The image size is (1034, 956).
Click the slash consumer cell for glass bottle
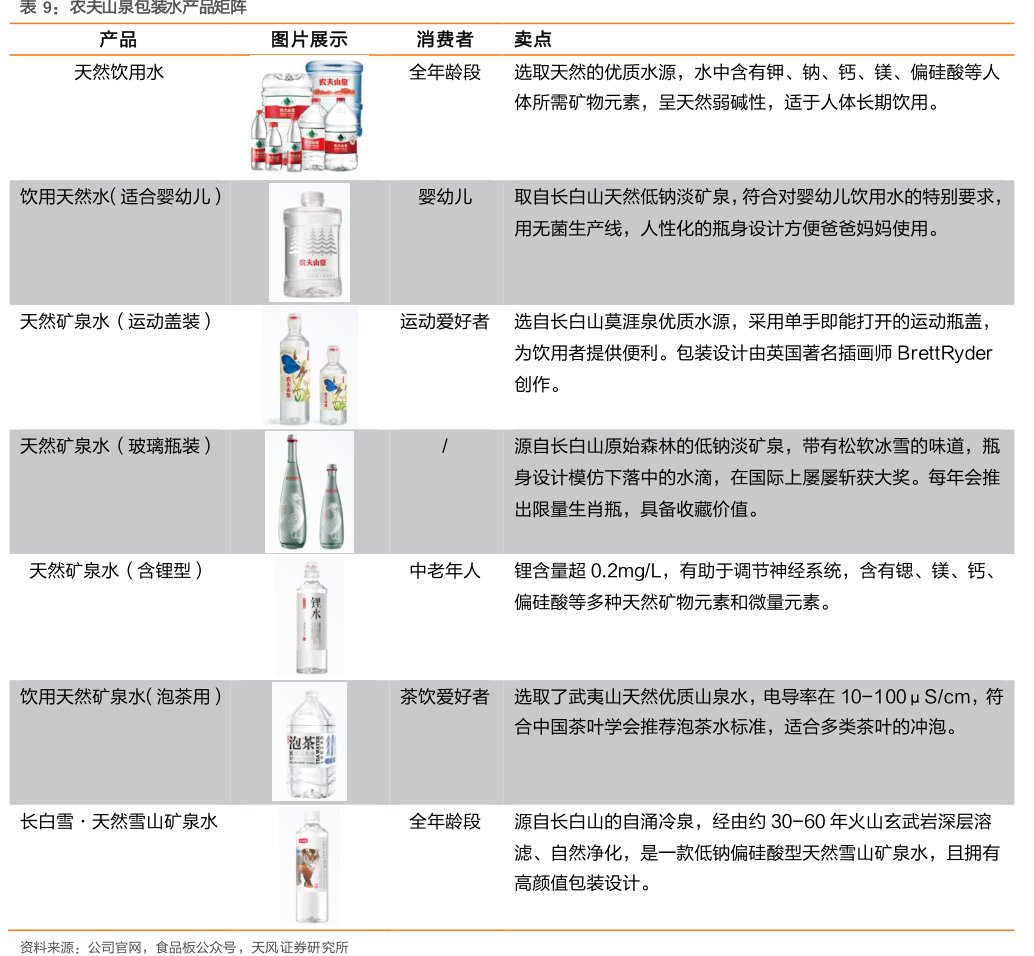pyautogui.click(x=445, y=446)
